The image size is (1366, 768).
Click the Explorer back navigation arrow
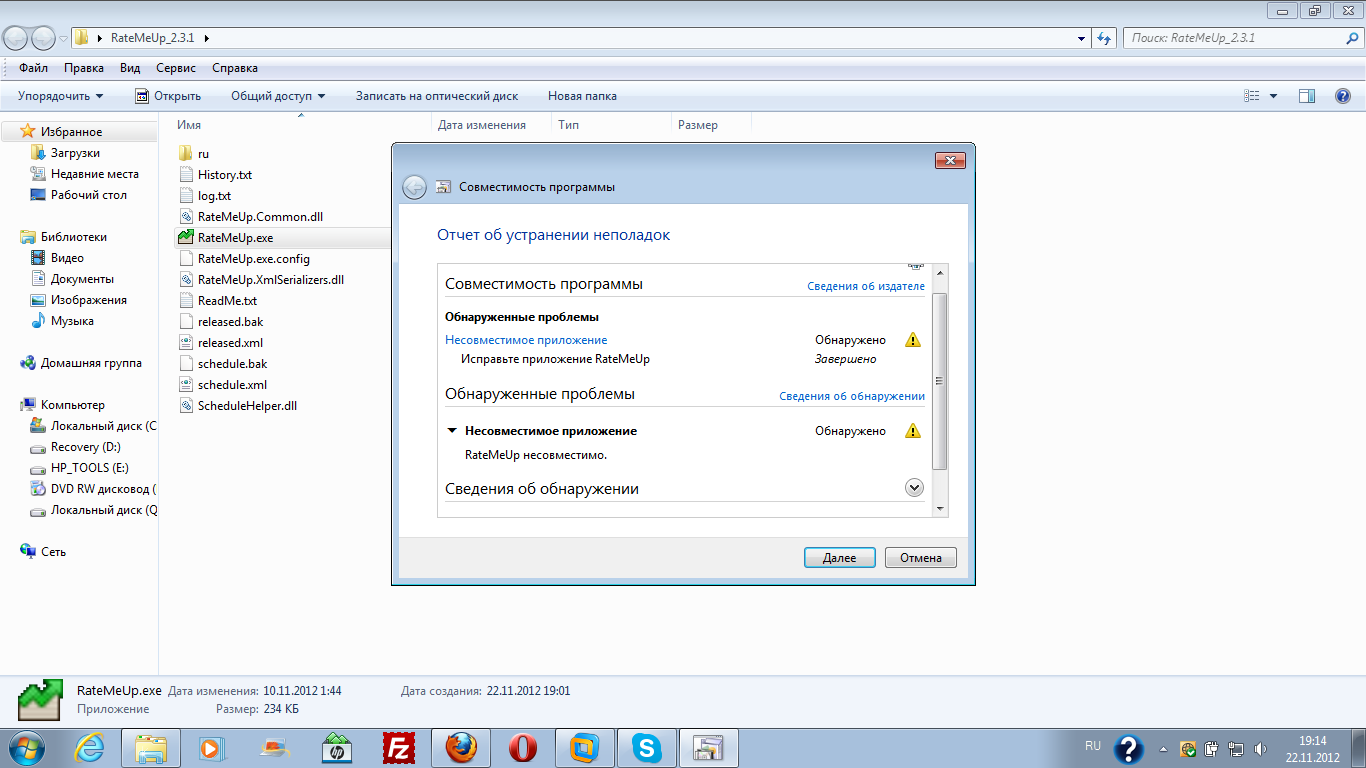point(16,38)
